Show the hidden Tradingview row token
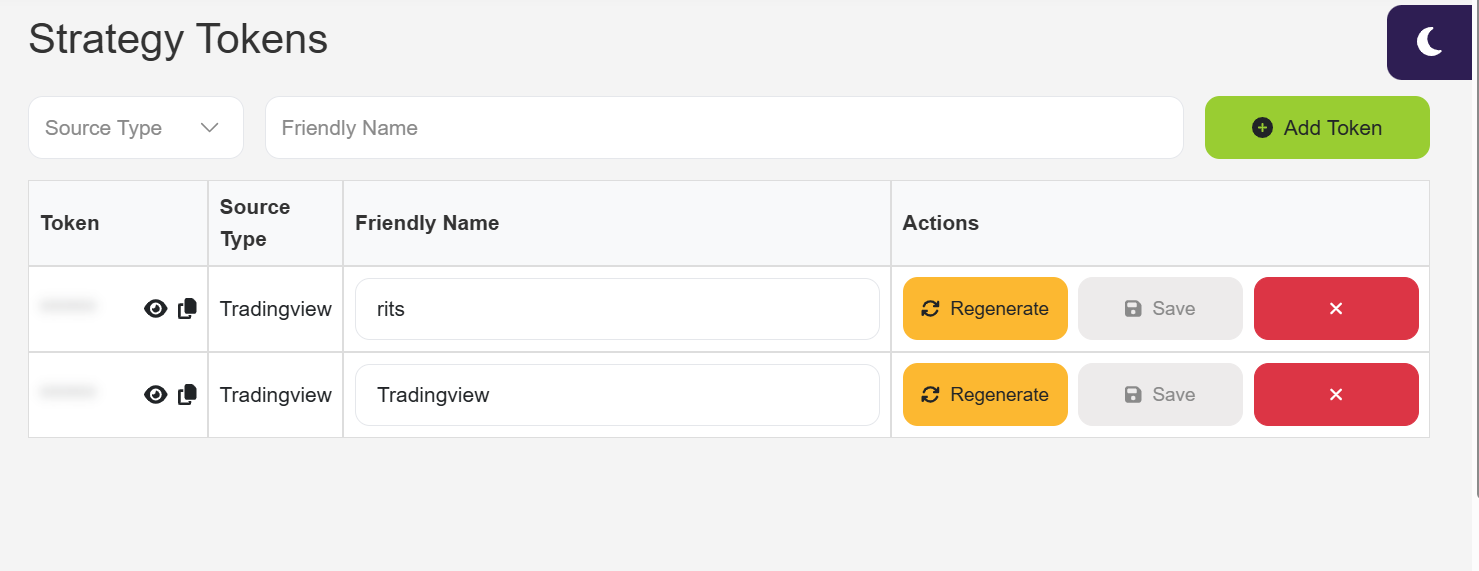Screen dimensions: 1479x571 pyautogui.click(x=155, y=395)
